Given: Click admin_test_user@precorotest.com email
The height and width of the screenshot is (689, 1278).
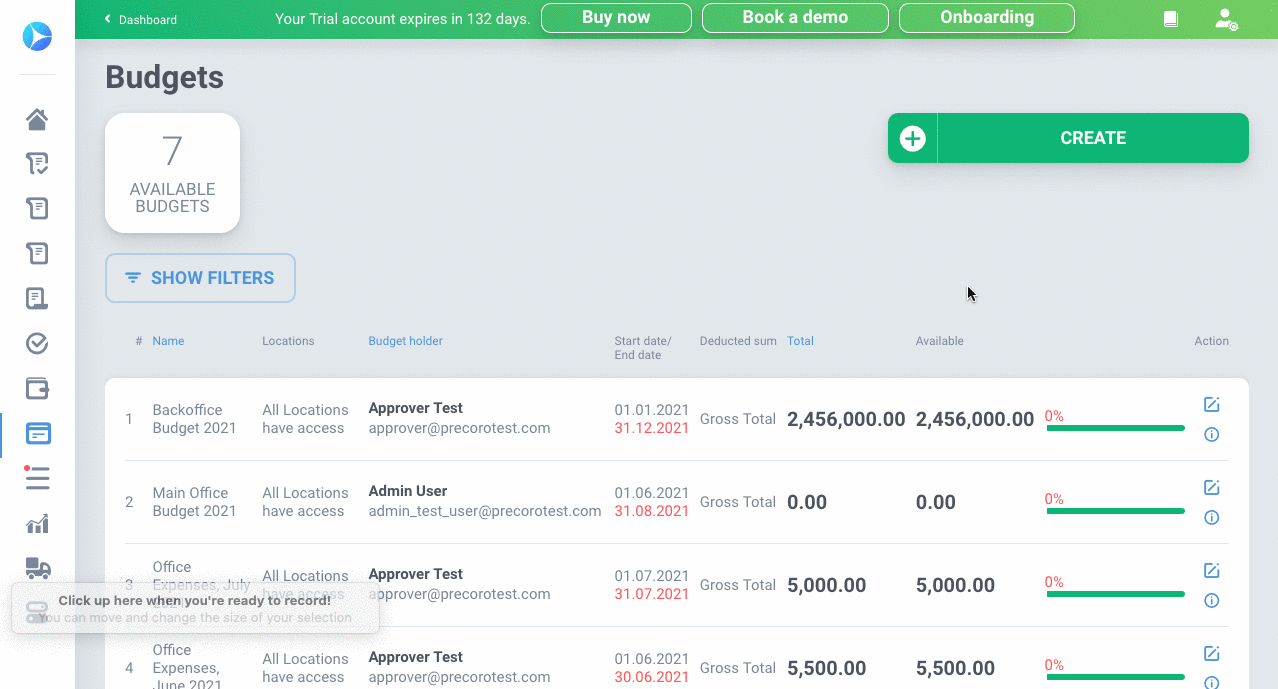Looking at the screenshot, I should (485, 511).
